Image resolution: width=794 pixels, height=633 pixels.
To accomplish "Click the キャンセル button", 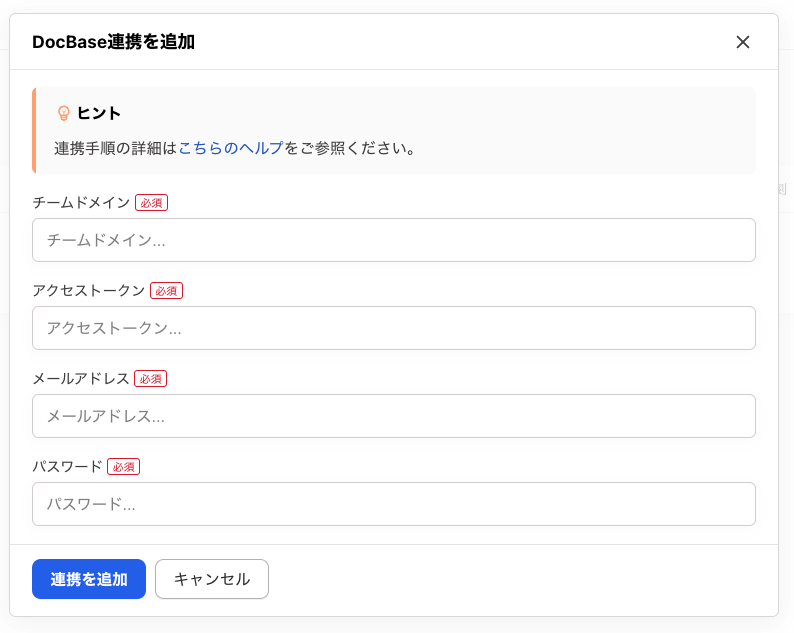I will click(x=212, y=579).
